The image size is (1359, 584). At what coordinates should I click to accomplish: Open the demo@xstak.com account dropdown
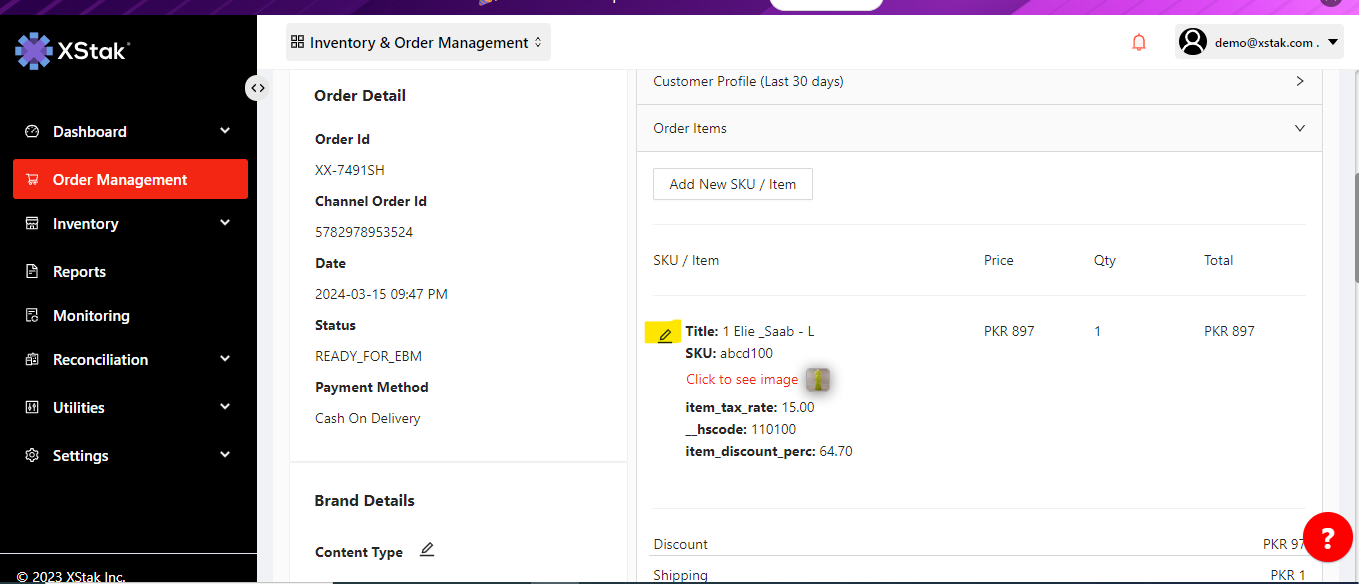pyautogui.click(x=1332, y=42)
